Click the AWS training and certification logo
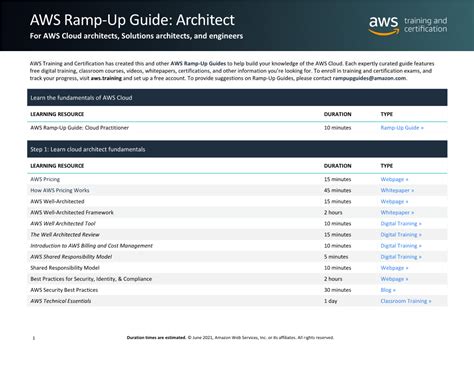 coord(408,25)
